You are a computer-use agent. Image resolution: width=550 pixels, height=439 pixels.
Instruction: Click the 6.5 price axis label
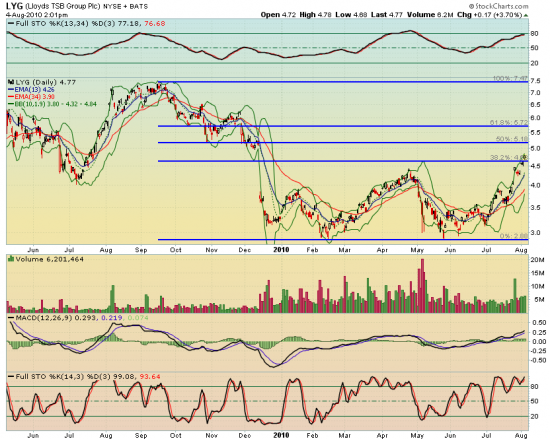point(535,104)
